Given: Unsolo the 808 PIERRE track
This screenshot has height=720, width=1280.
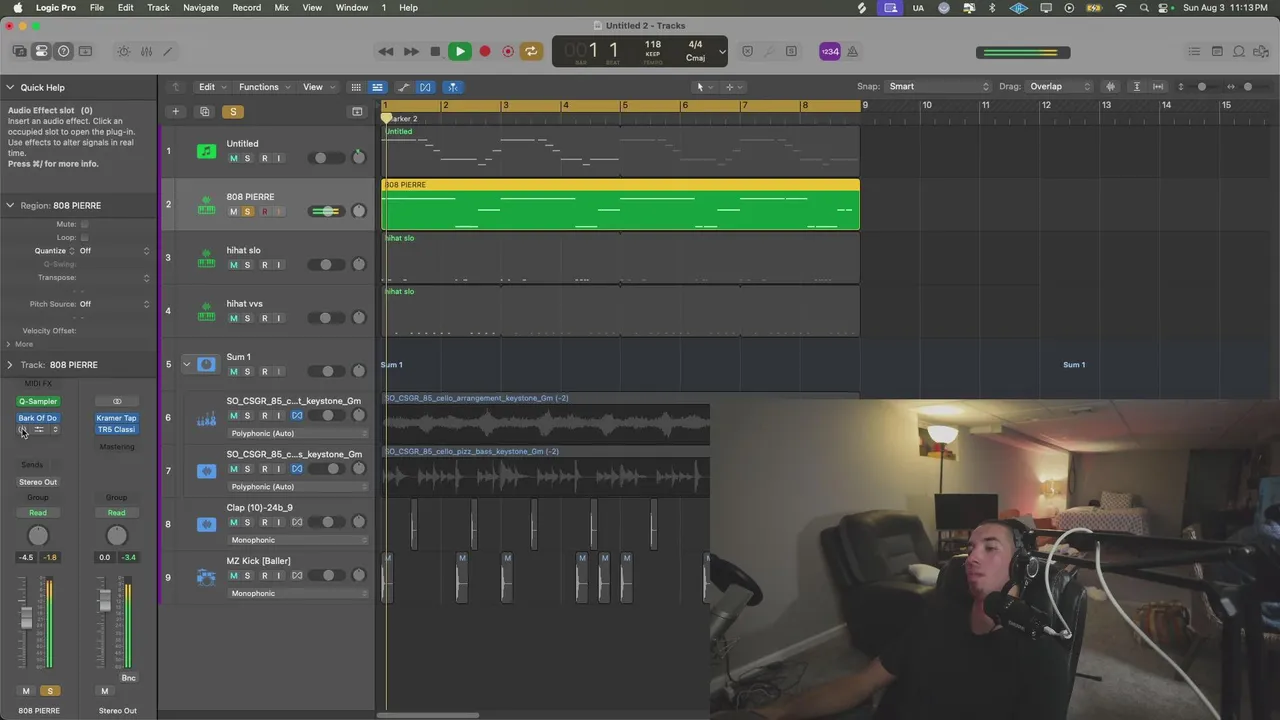Looking at the screenshot, I should coord(248,211).
